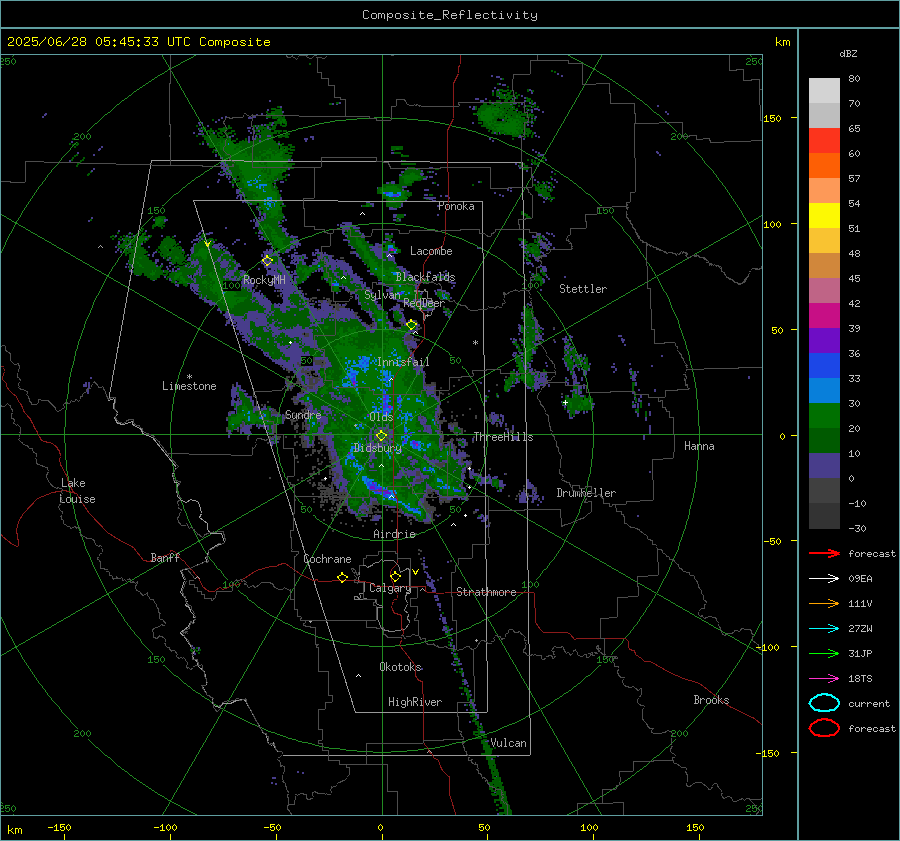Select the Drumheller label
The height and width of the screenshot is (841, 900).
pos(586,493)
